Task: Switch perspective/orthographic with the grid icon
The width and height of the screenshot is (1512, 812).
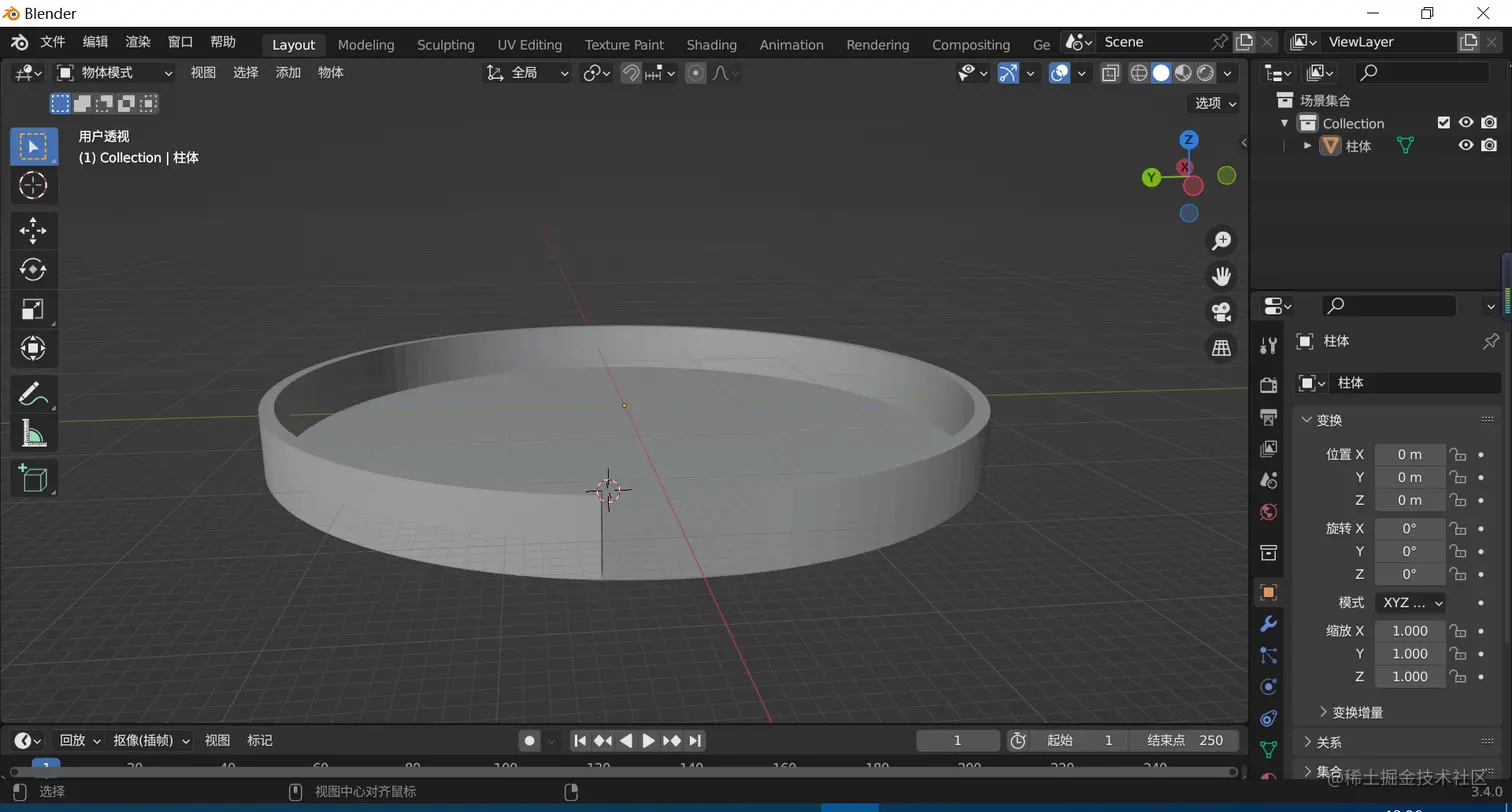Action: point(1221,347)
